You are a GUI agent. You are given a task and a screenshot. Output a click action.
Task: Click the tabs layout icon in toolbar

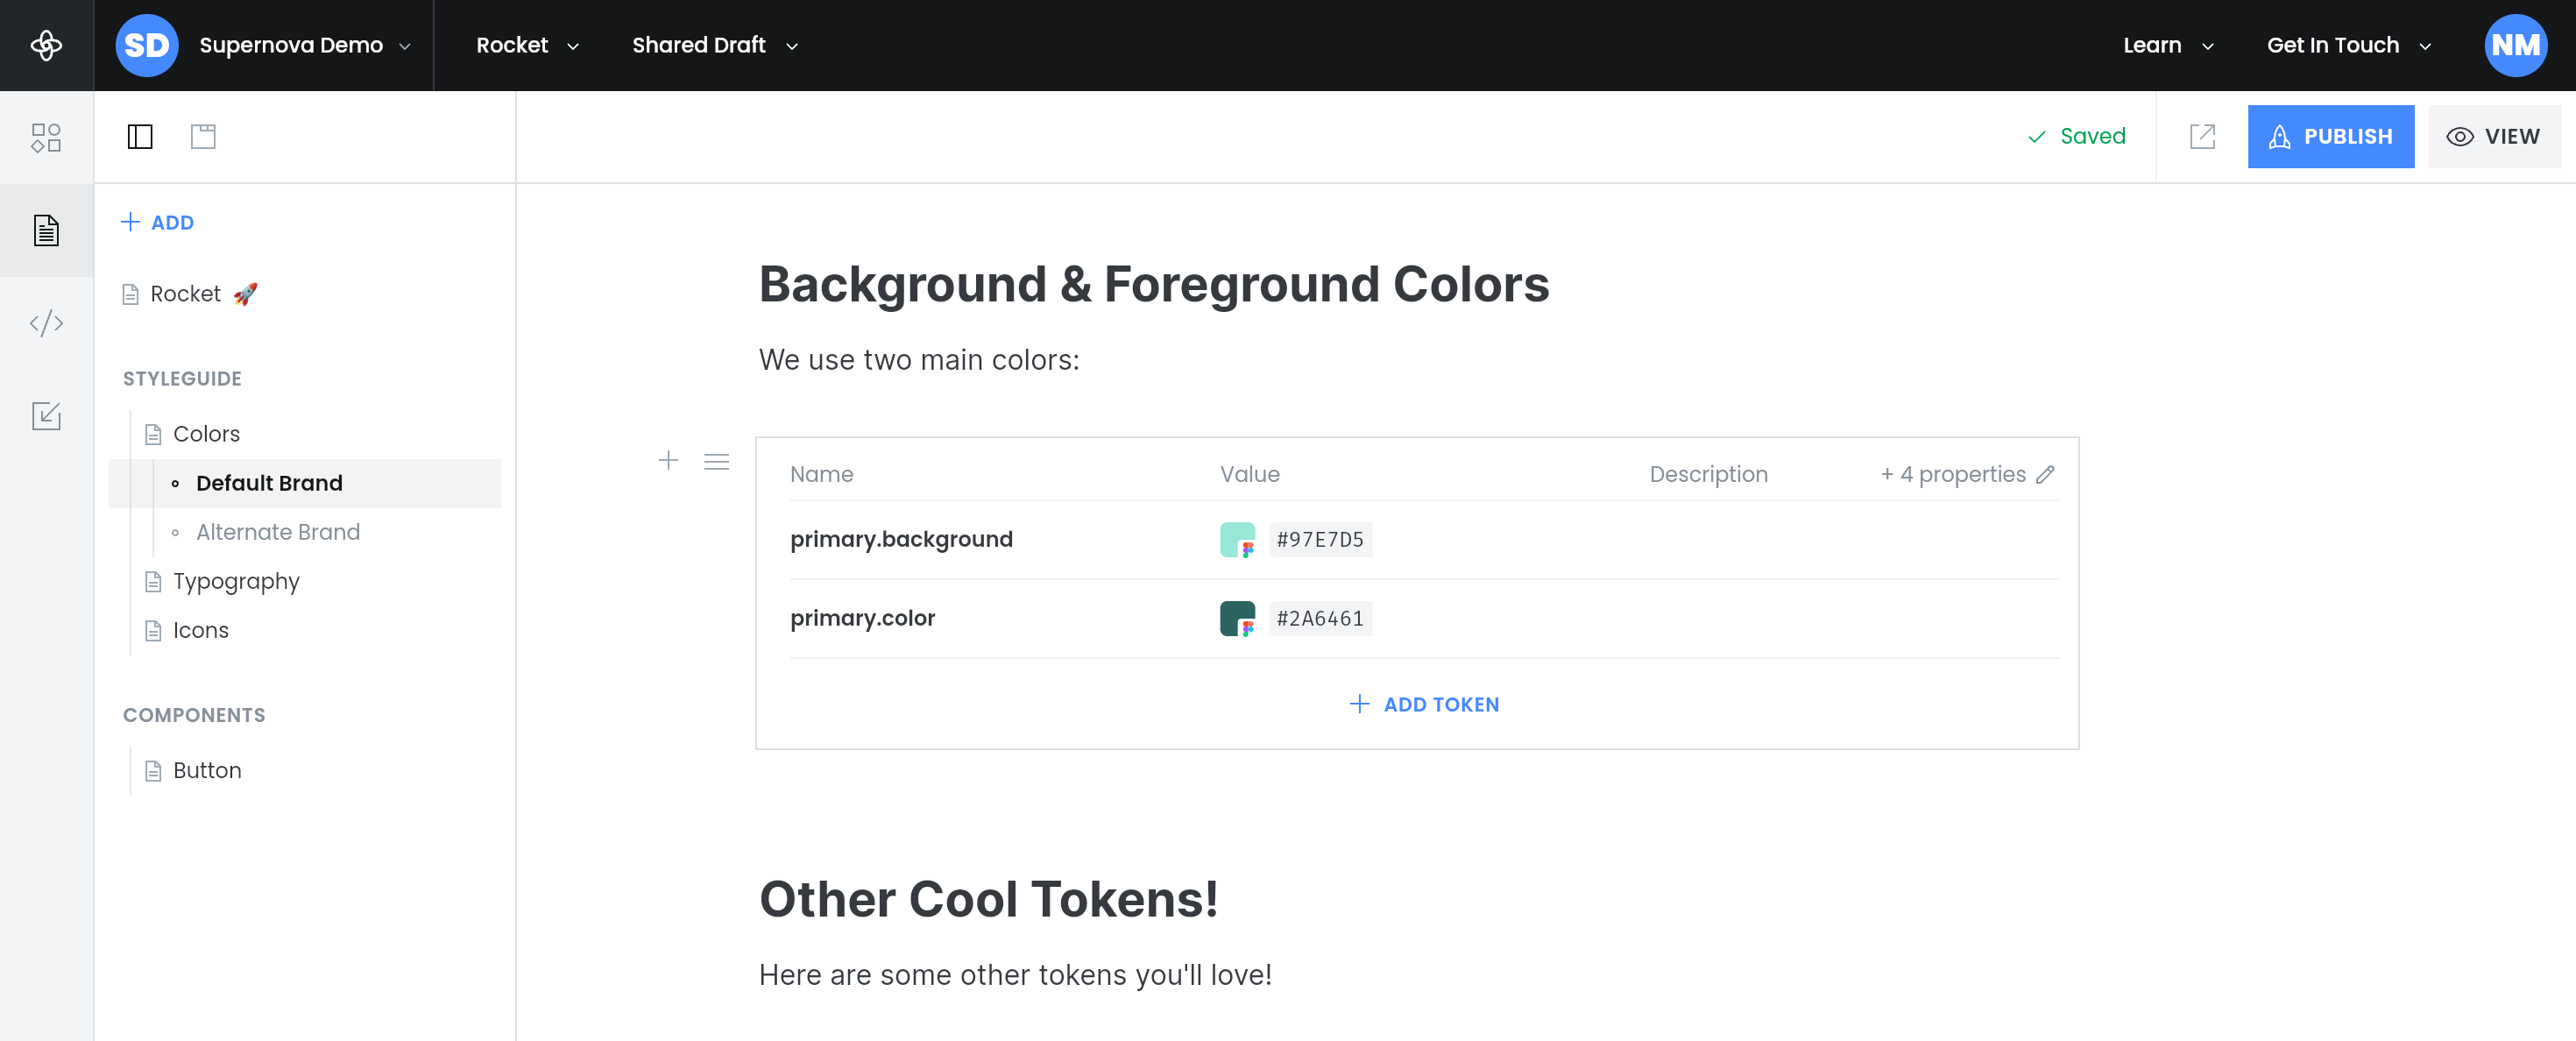(x=203, y=136)
